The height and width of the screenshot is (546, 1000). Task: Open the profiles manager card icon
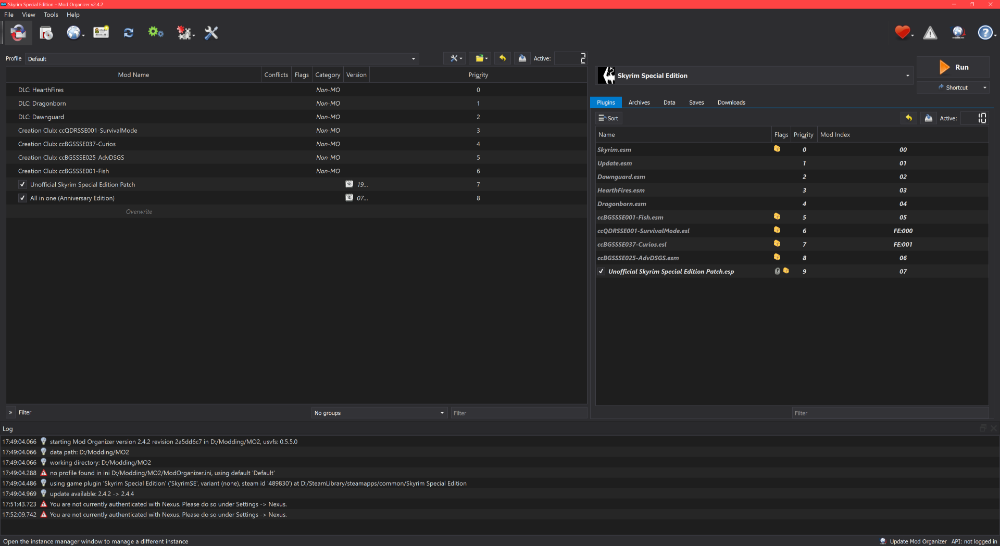101,33
